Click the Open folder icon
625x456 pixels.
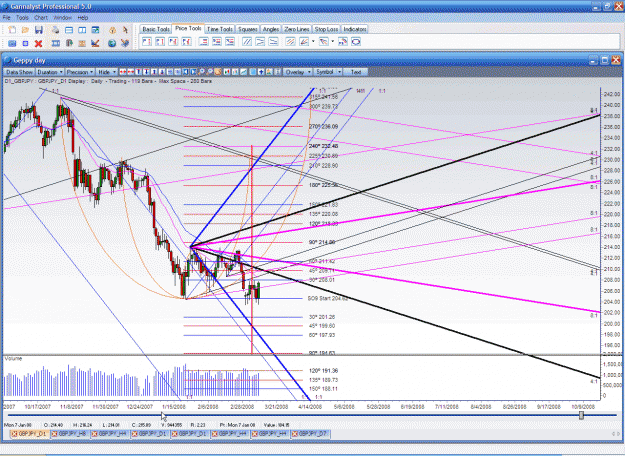point(26,30)
